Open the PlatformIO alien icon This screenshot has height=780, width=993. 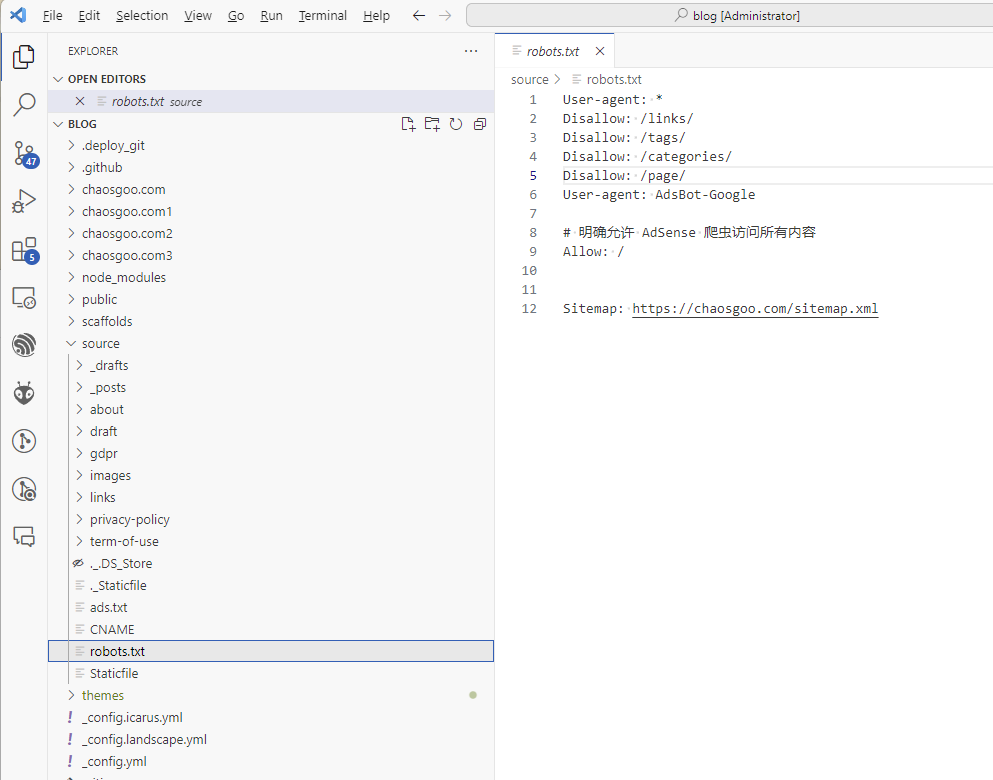24,393
